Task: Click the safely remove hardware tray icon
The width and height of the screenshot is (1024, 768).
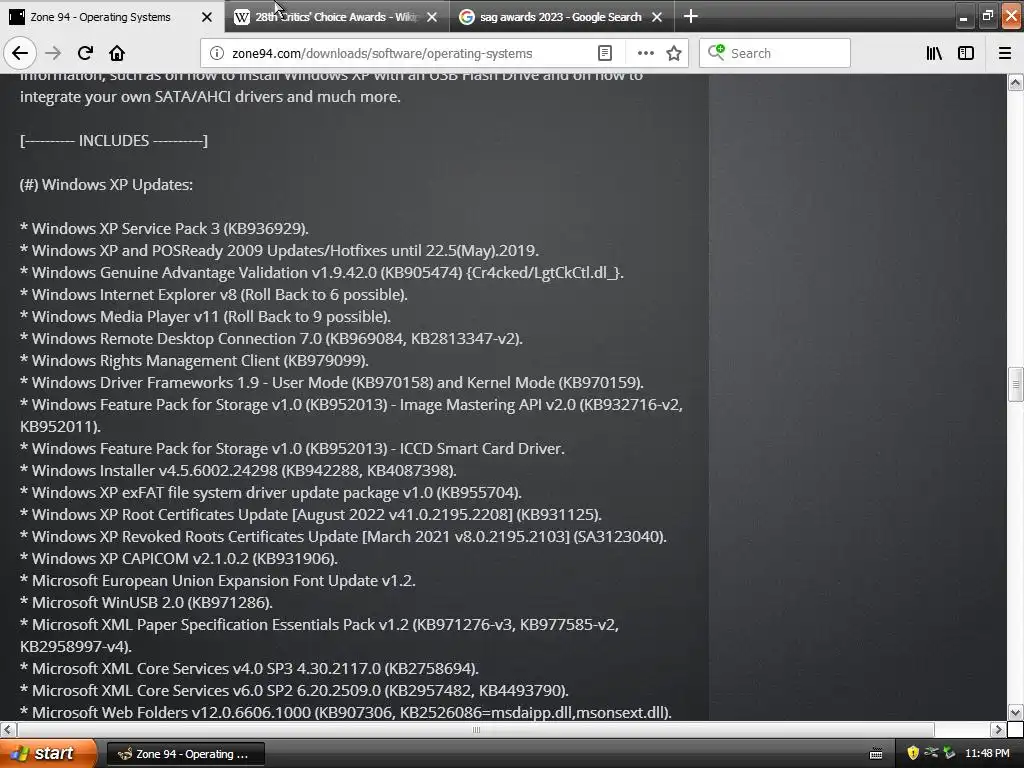Action: coord(949,753)
